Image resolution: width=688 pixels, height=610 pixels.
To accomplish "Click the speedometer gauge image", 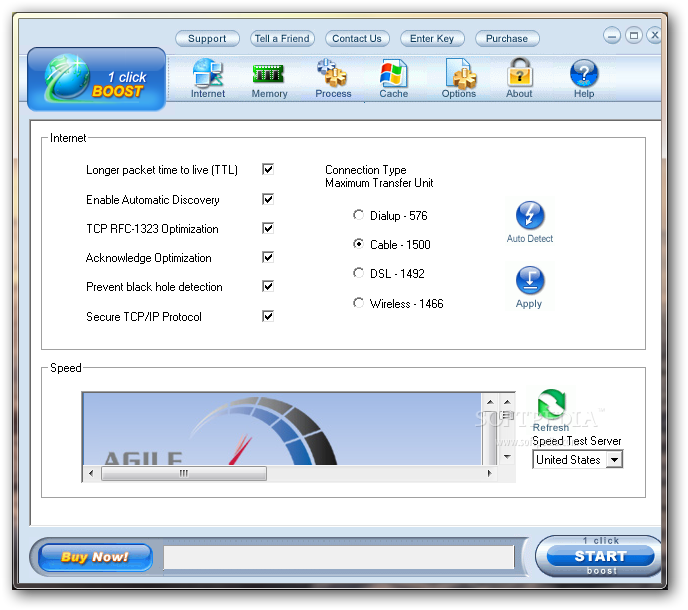I will coord(282,429).
